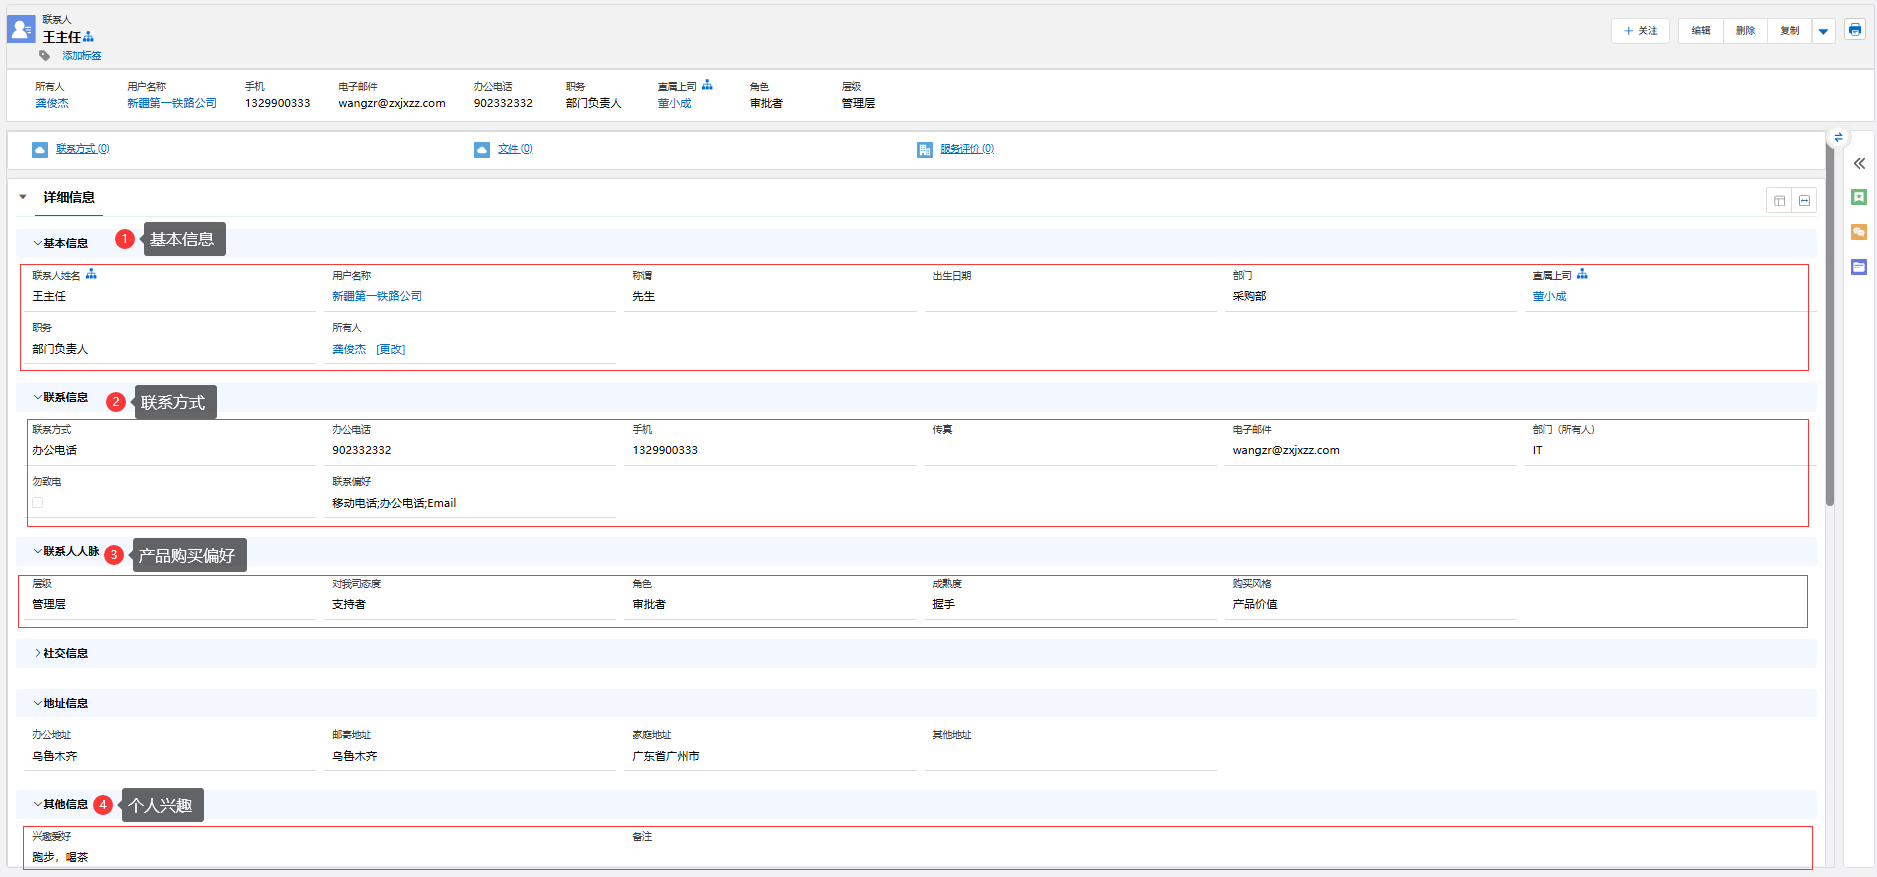
Task: Click the green bookmark icon in right sidebar
Action: pyautogui.click(x=1859, y=198)
